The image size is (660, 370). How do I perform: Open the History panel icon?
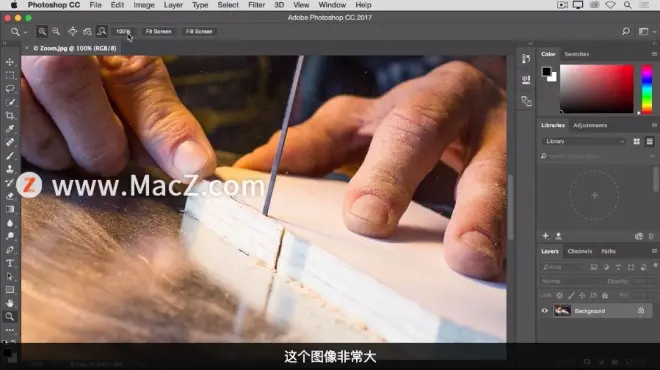tap(526, 59)
